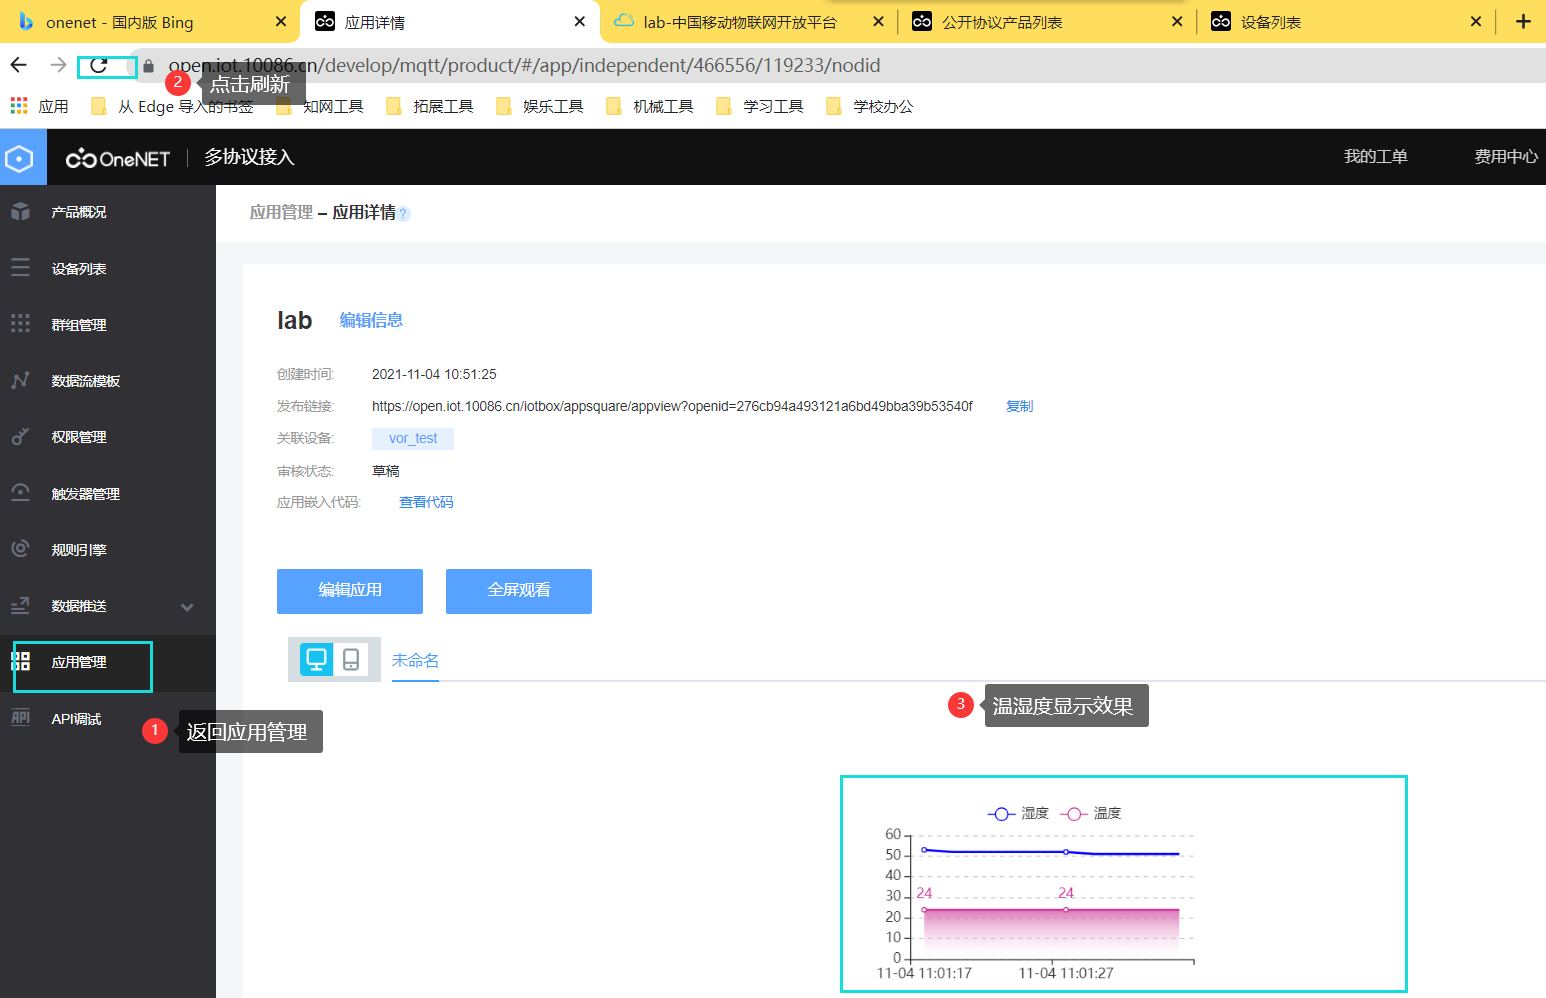The width and height of the screenshot is (1546, 998).
Task: Click the 权限管理 key icon in the sidebar
Action: [x=20, y=436]
